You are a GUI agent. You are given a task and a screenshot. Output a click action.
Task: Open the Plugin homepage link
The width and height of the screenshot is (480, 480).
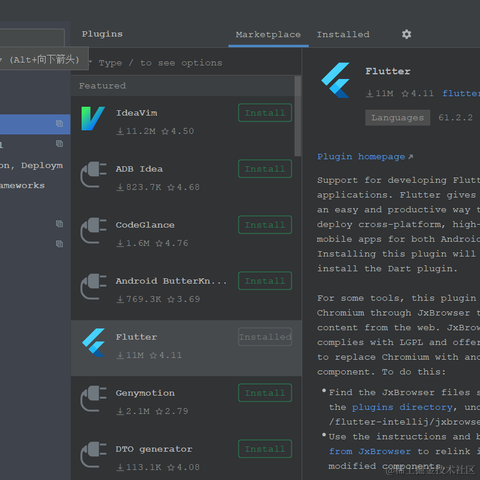coord(361,156)
